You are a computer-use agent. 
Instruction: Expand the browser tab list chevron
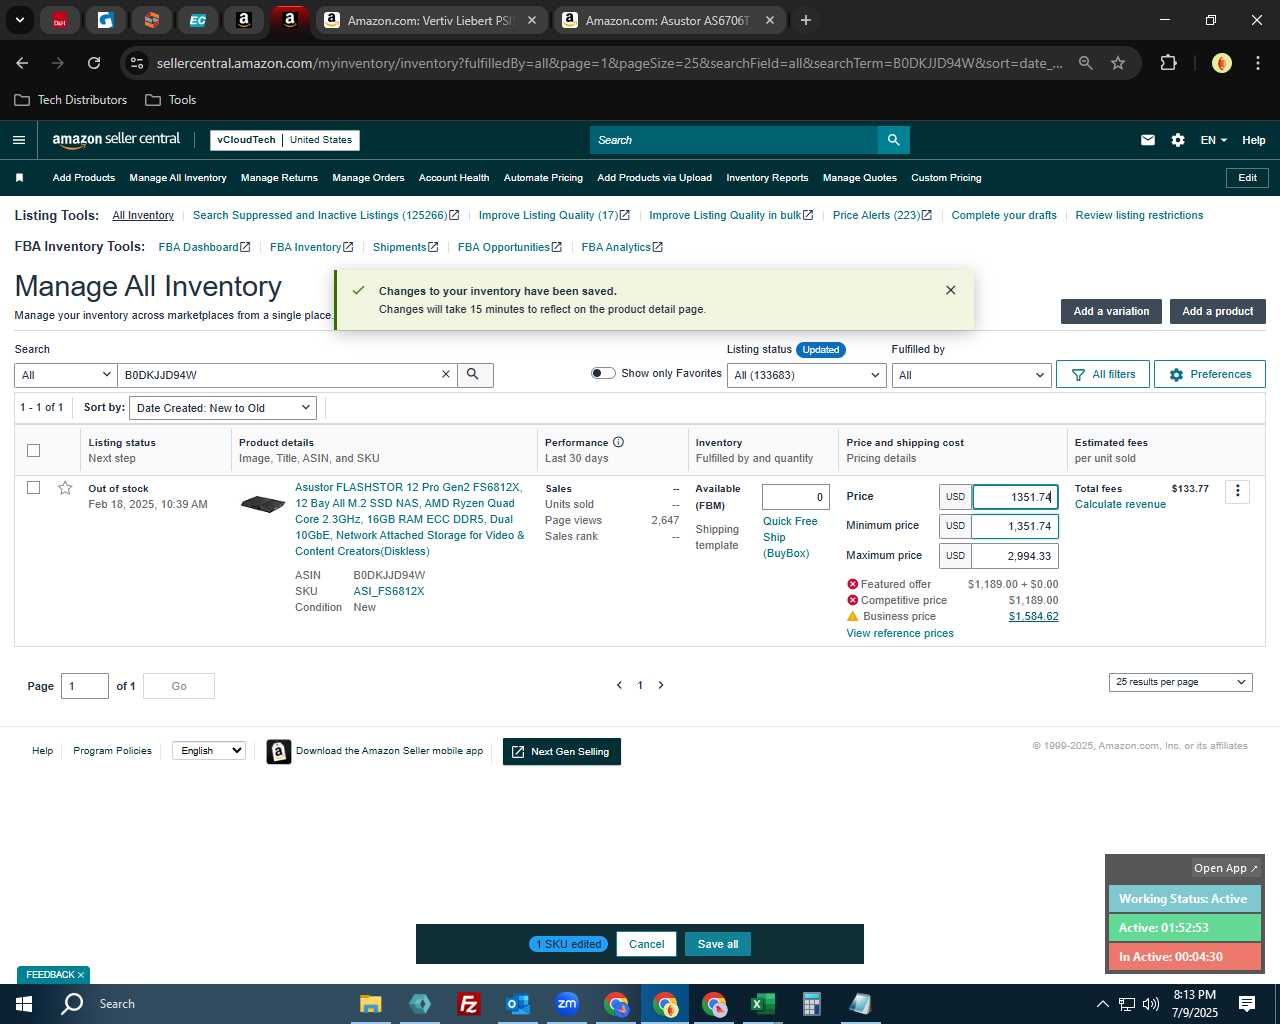pos(19,20)
